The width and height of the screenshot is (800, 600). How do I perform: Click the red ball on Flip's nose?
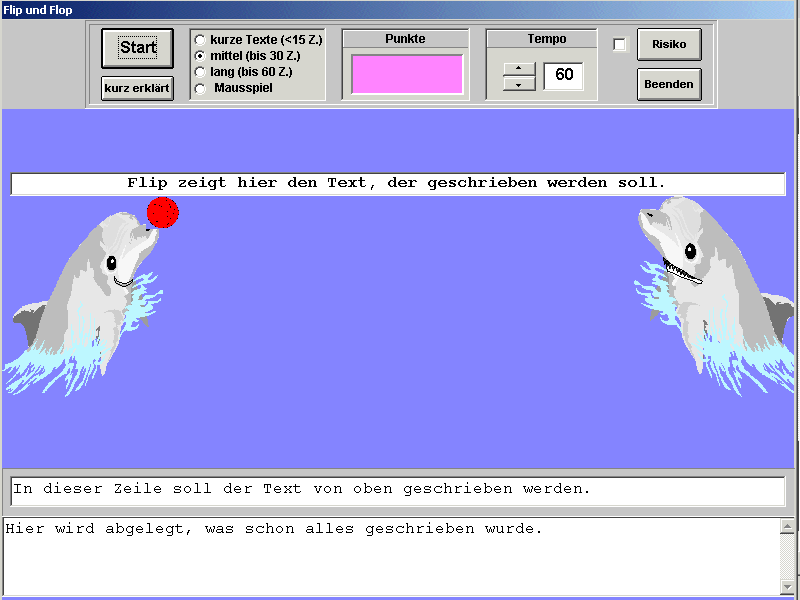(162, 212)
